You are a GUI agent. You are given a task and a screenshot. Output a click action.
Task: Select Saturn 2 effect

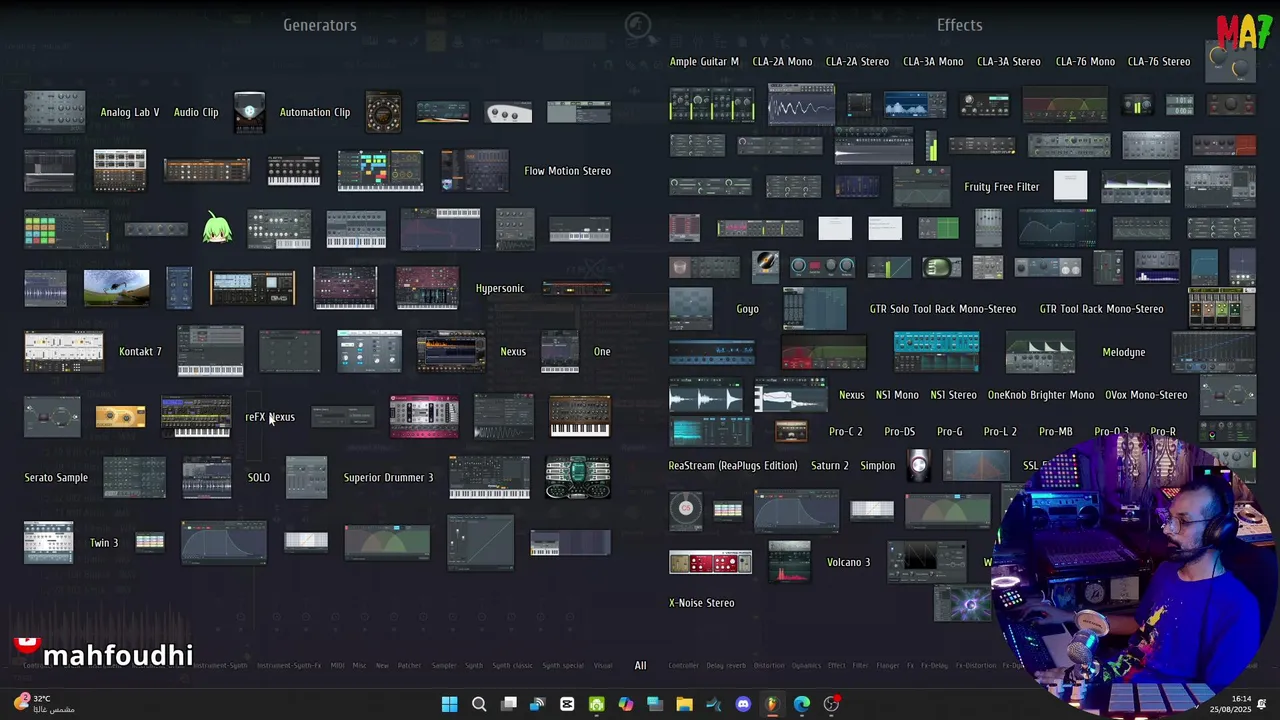pos(830,465)
